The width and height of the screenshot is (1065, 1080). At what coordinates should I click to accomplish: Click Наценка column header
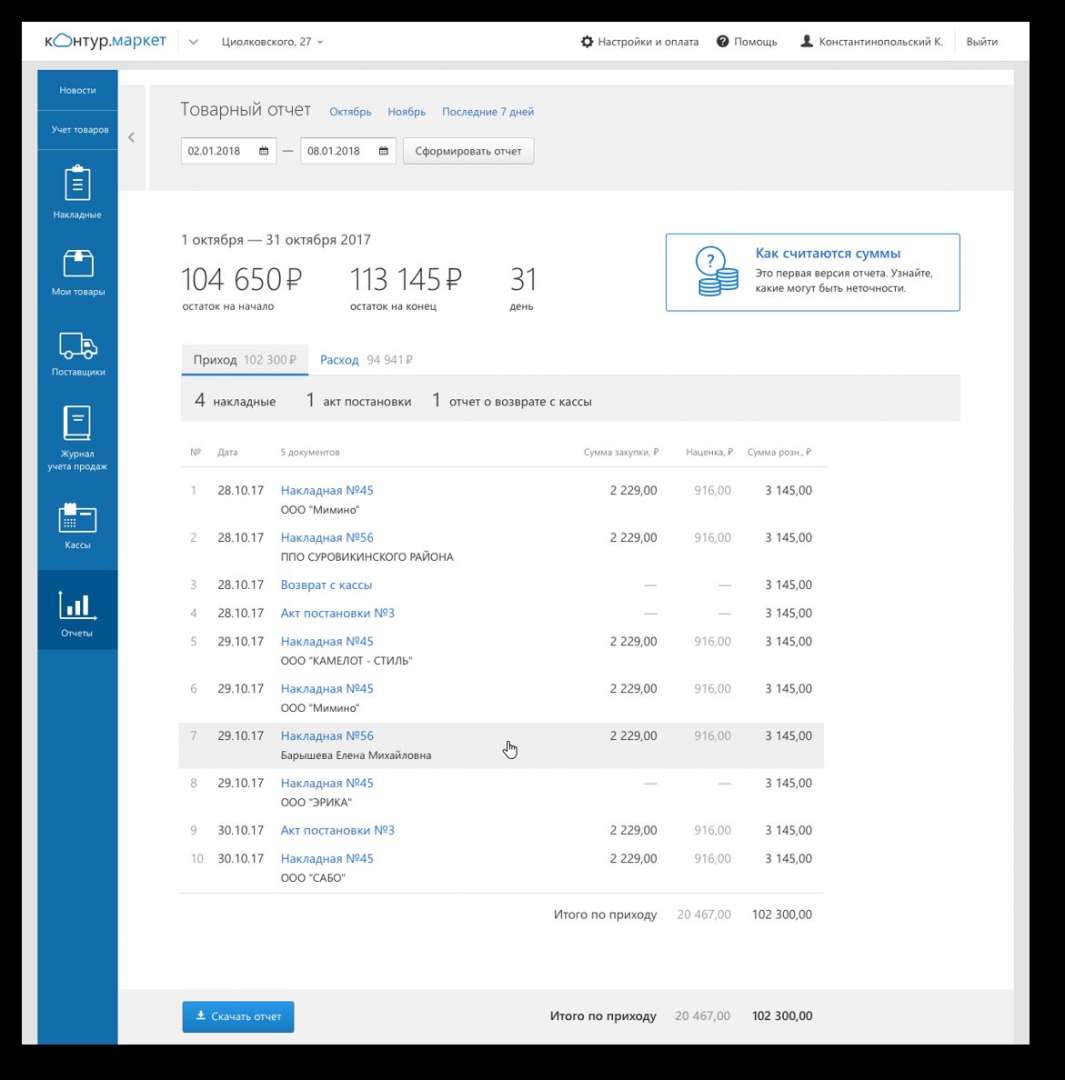(x=709, y=453)
